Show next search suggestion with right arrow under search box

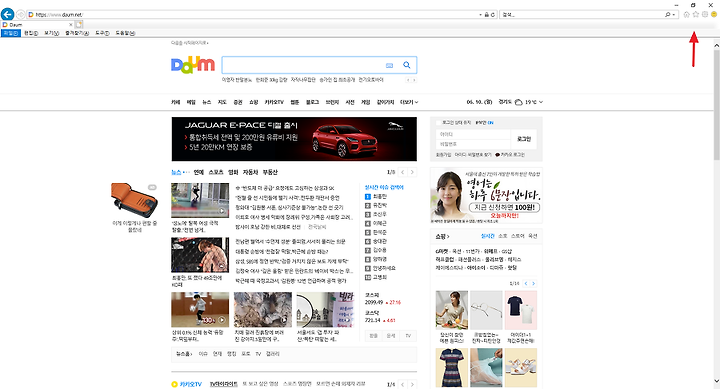414,80
